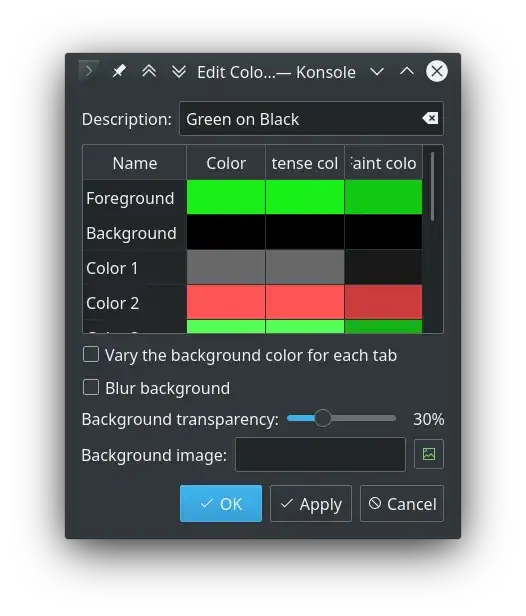Click the keep above others double-up arrow
This screenshot has width=526, height=616.
pos(149,72)
